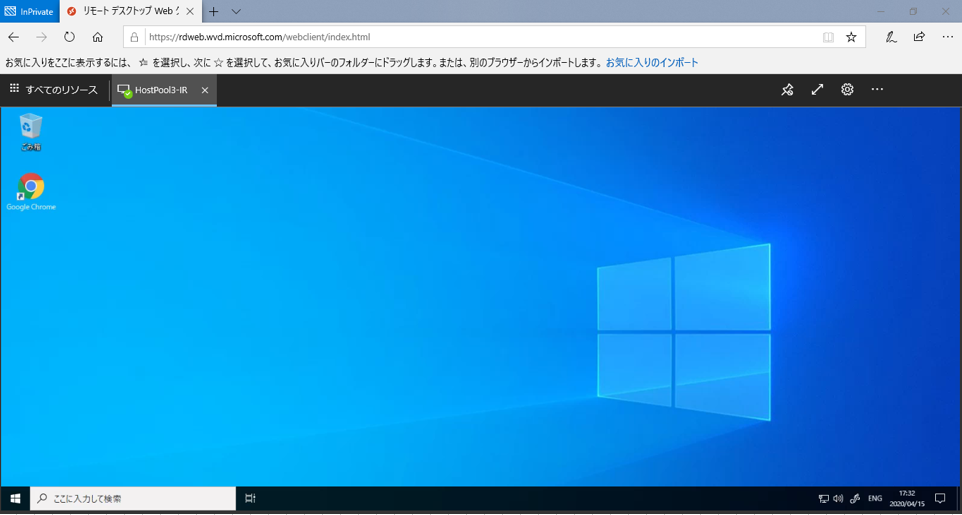
Task: Open the add notes pen icon
Action: [891, 37]
